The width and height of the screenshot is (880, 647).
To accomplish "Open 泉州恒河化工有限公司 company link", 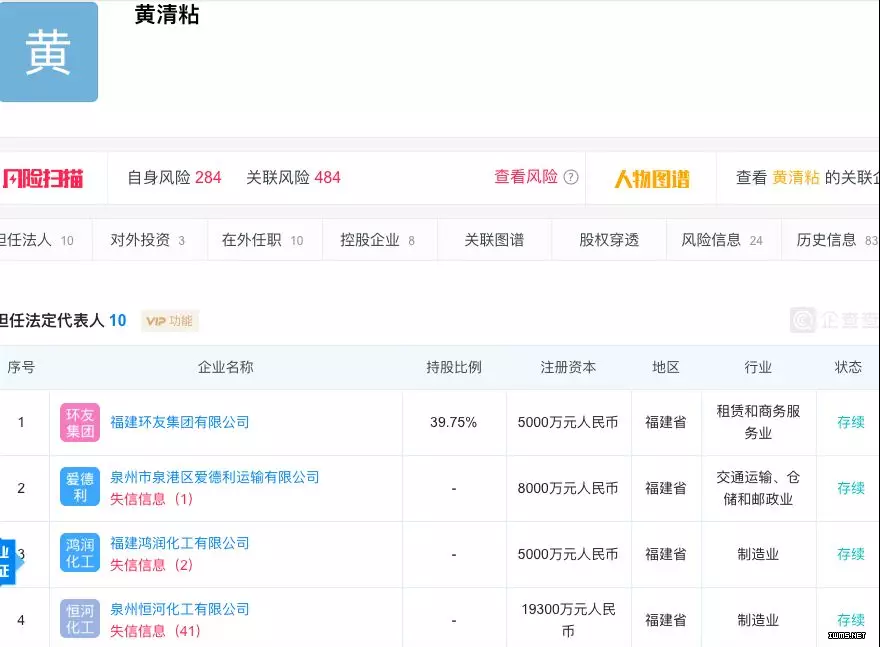I will 180,609.
